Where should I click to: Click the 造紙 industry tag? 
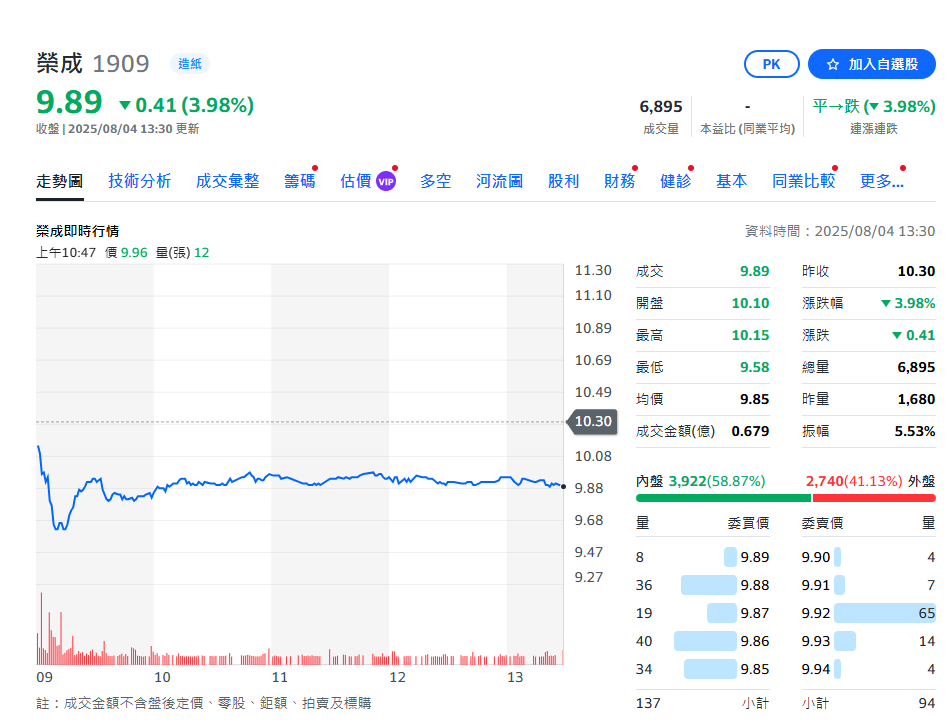(x=189, y=64)
